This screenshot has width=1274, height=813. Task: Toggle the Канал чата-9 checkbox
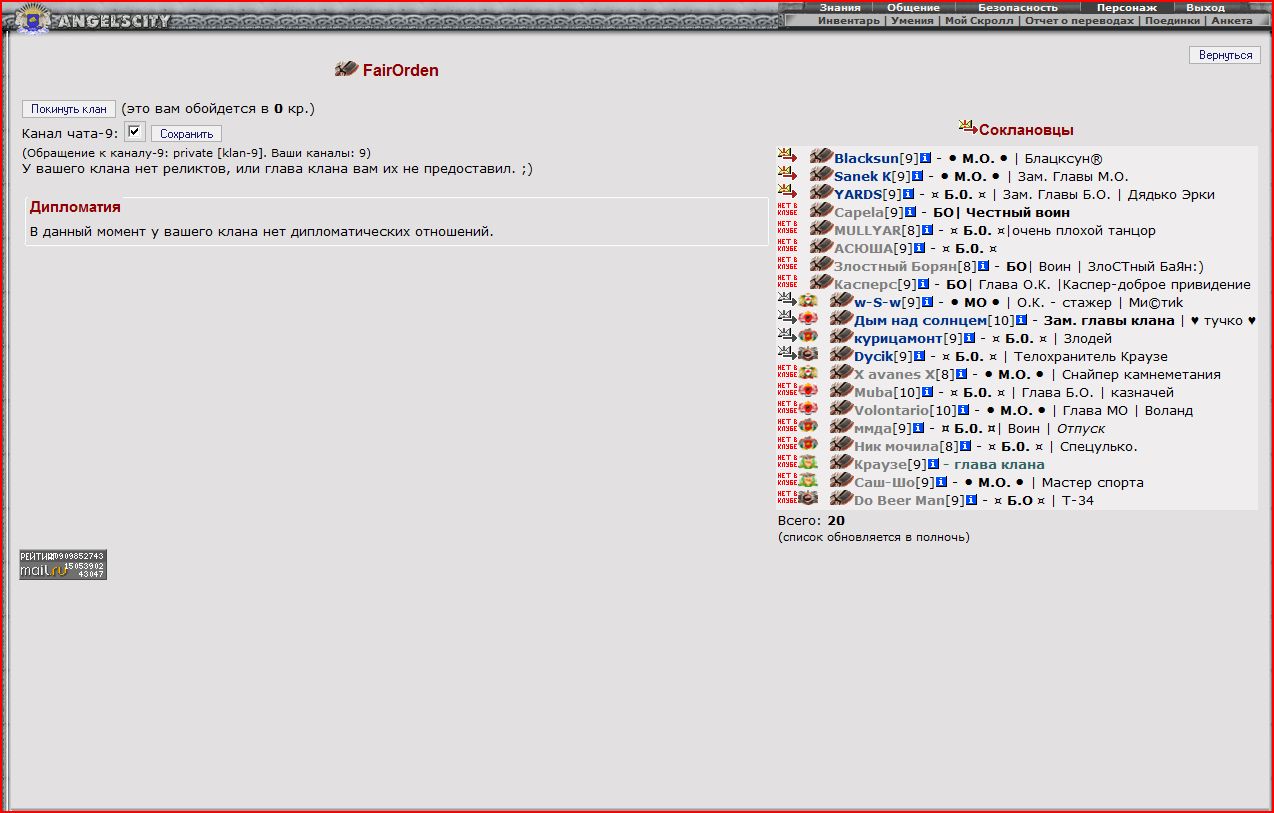[x=135, y=131]
